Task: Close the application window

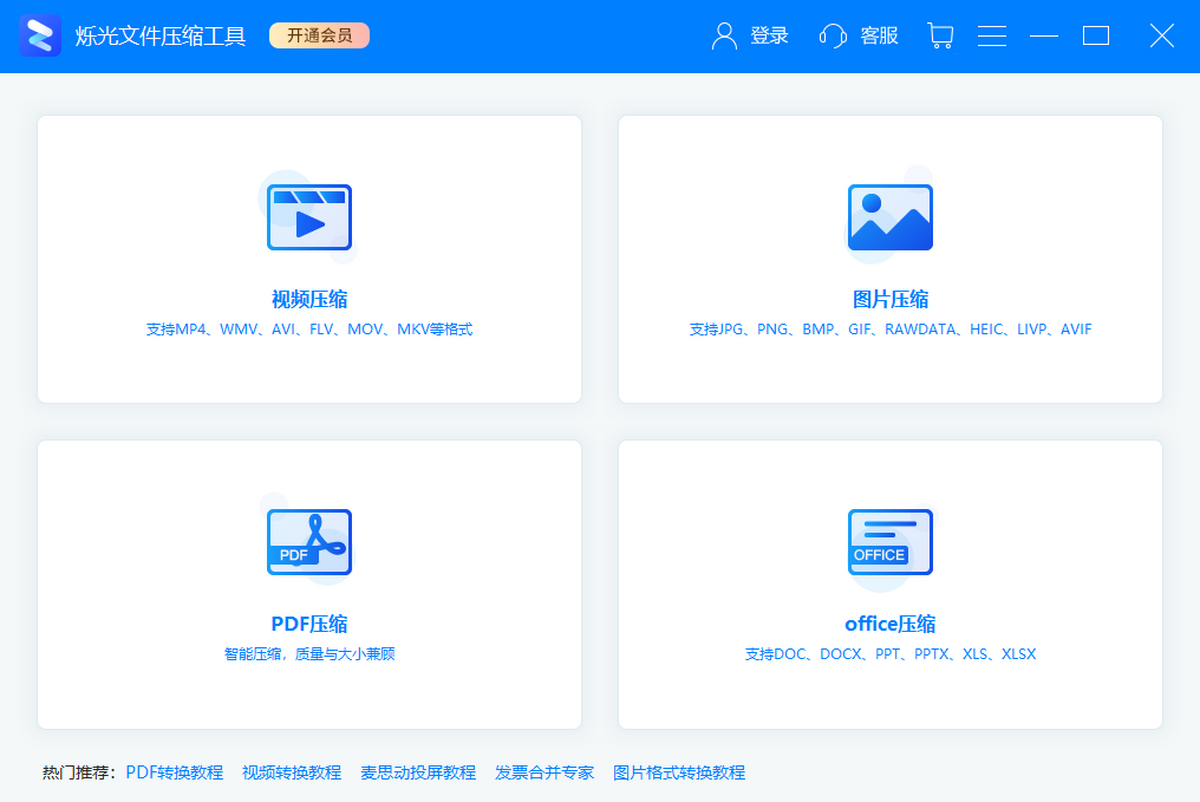Action: coord(1162,36)
